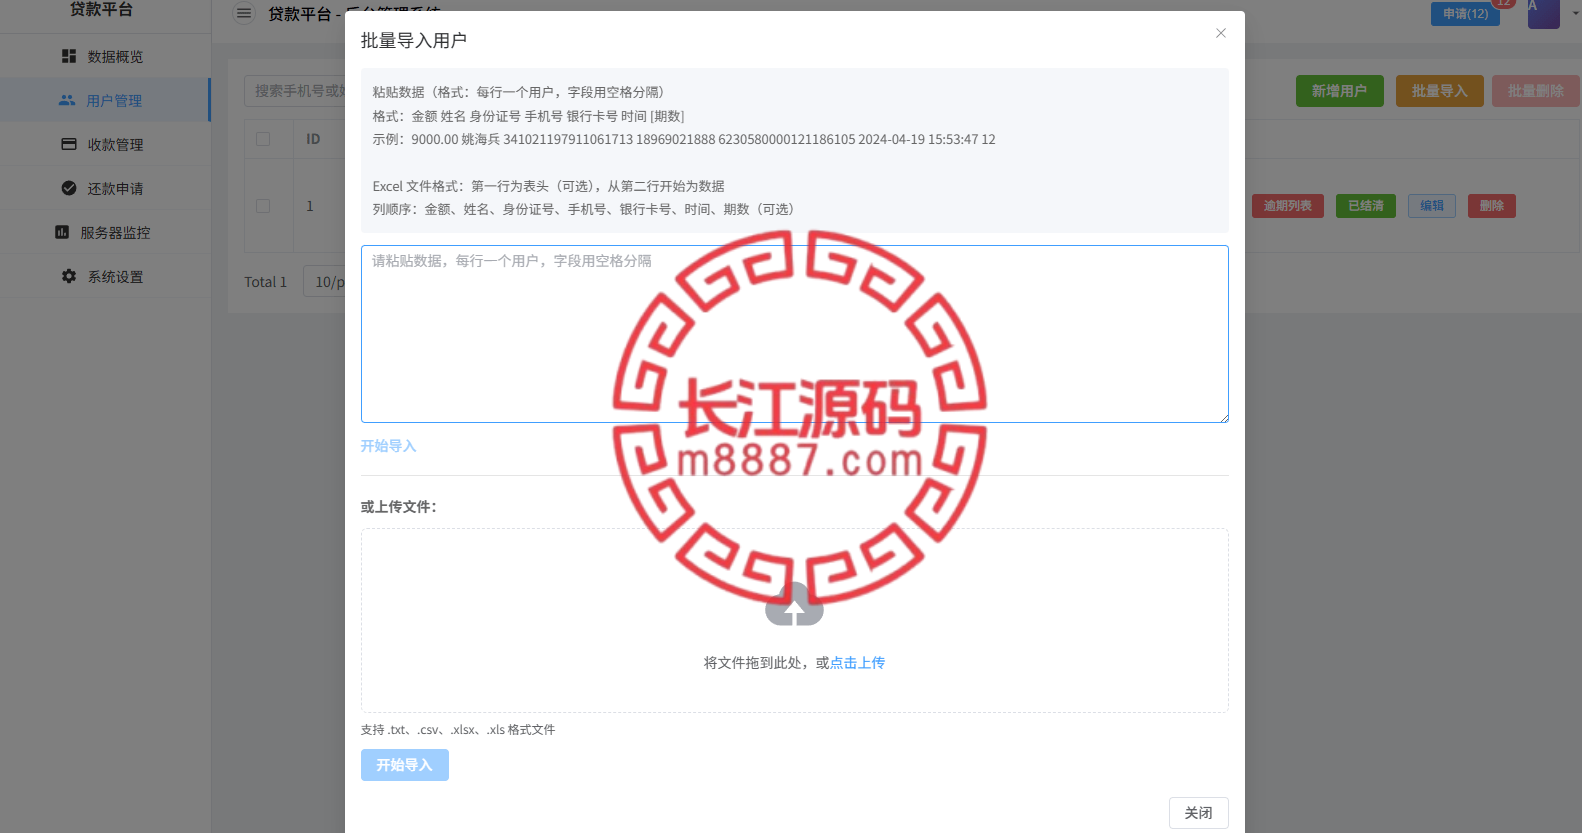
Task: Open 数据概览 menu item
Action: [x=105, y=57]
